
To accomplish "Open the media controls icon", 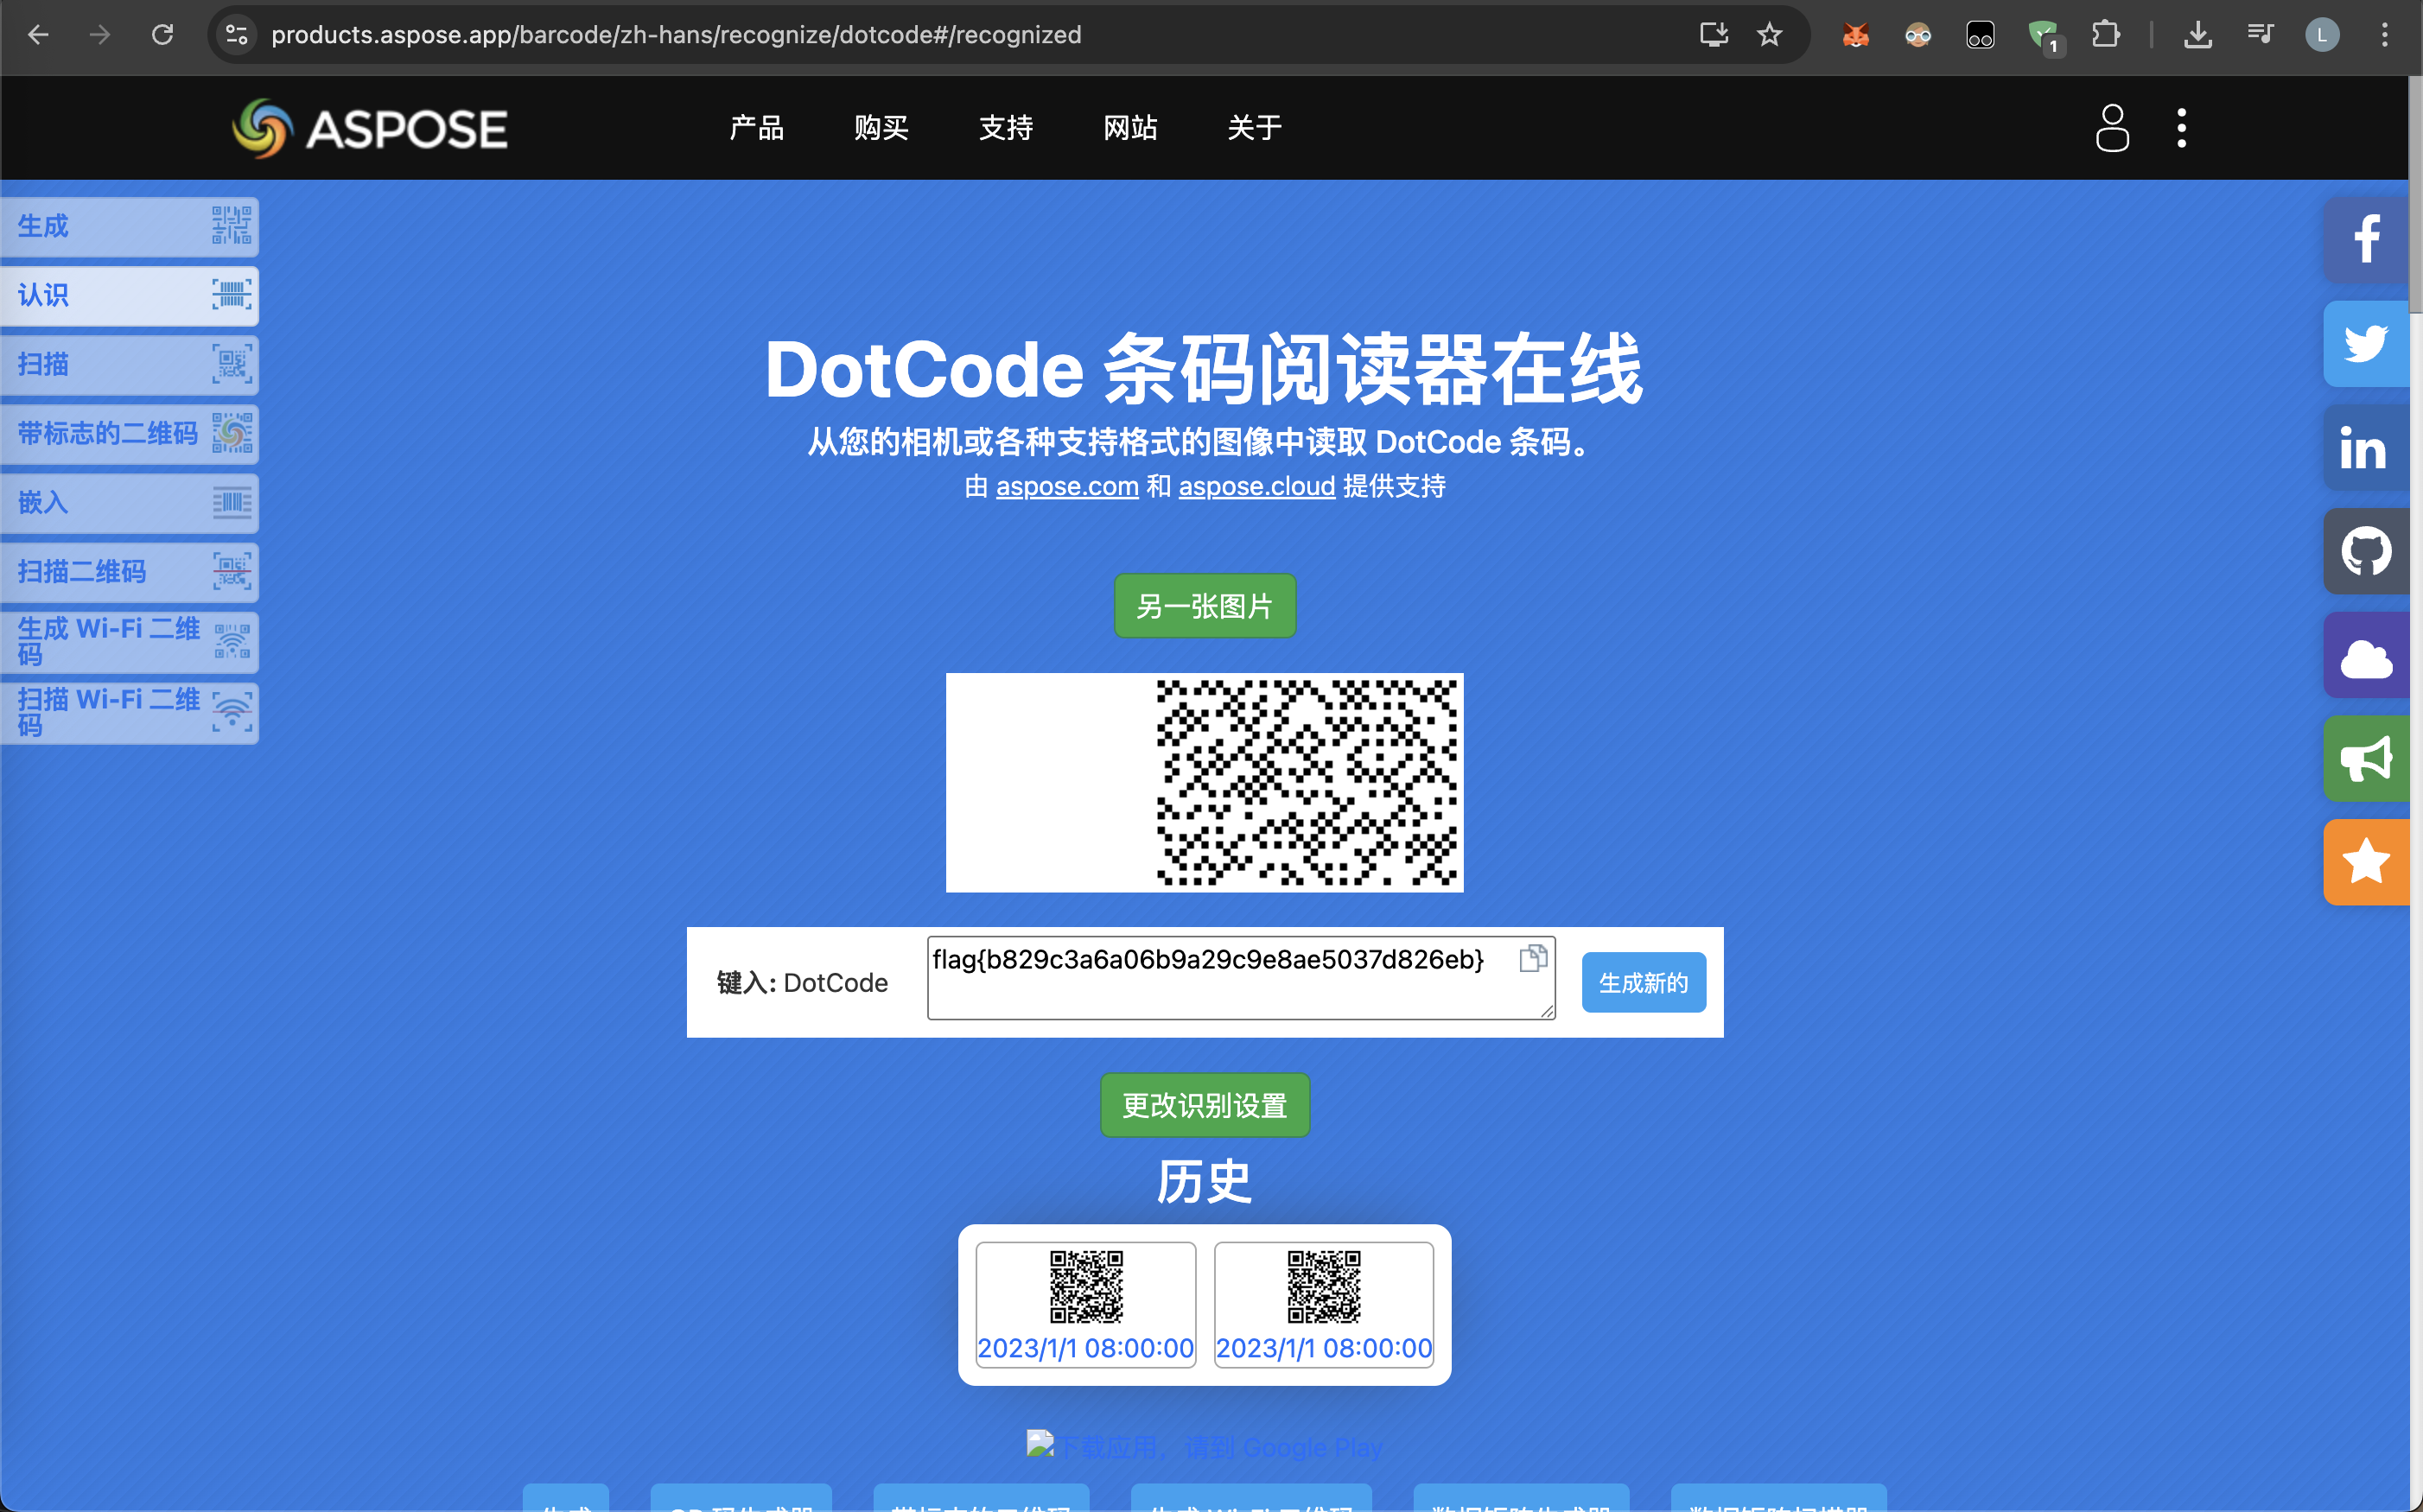I will point(2260,35).
